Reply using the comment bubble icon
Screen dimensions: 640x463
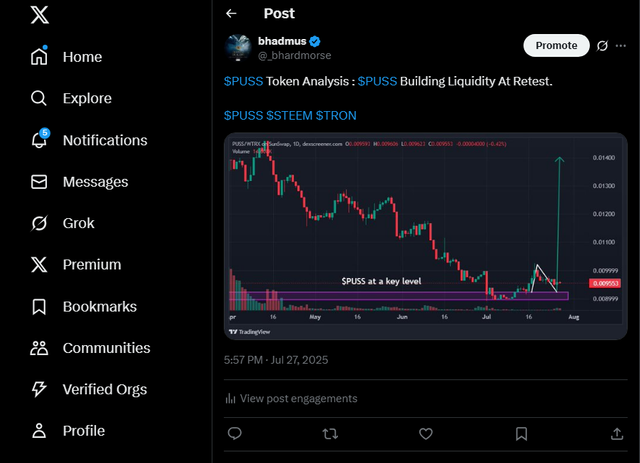tap(235, 433)
